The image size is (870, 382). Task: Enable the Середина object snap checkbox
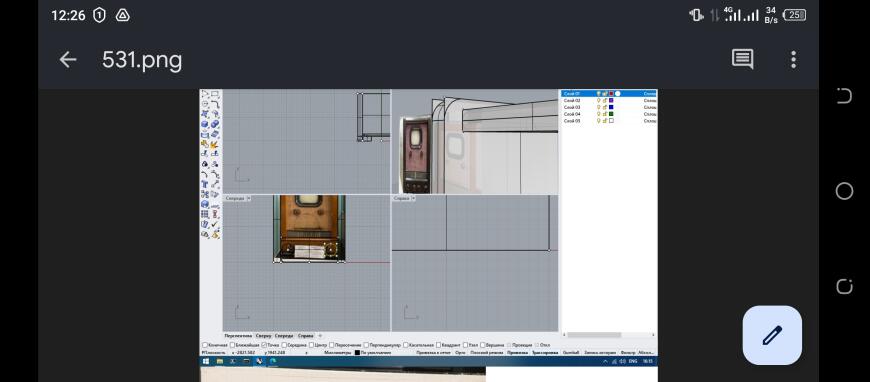[284, 345]
